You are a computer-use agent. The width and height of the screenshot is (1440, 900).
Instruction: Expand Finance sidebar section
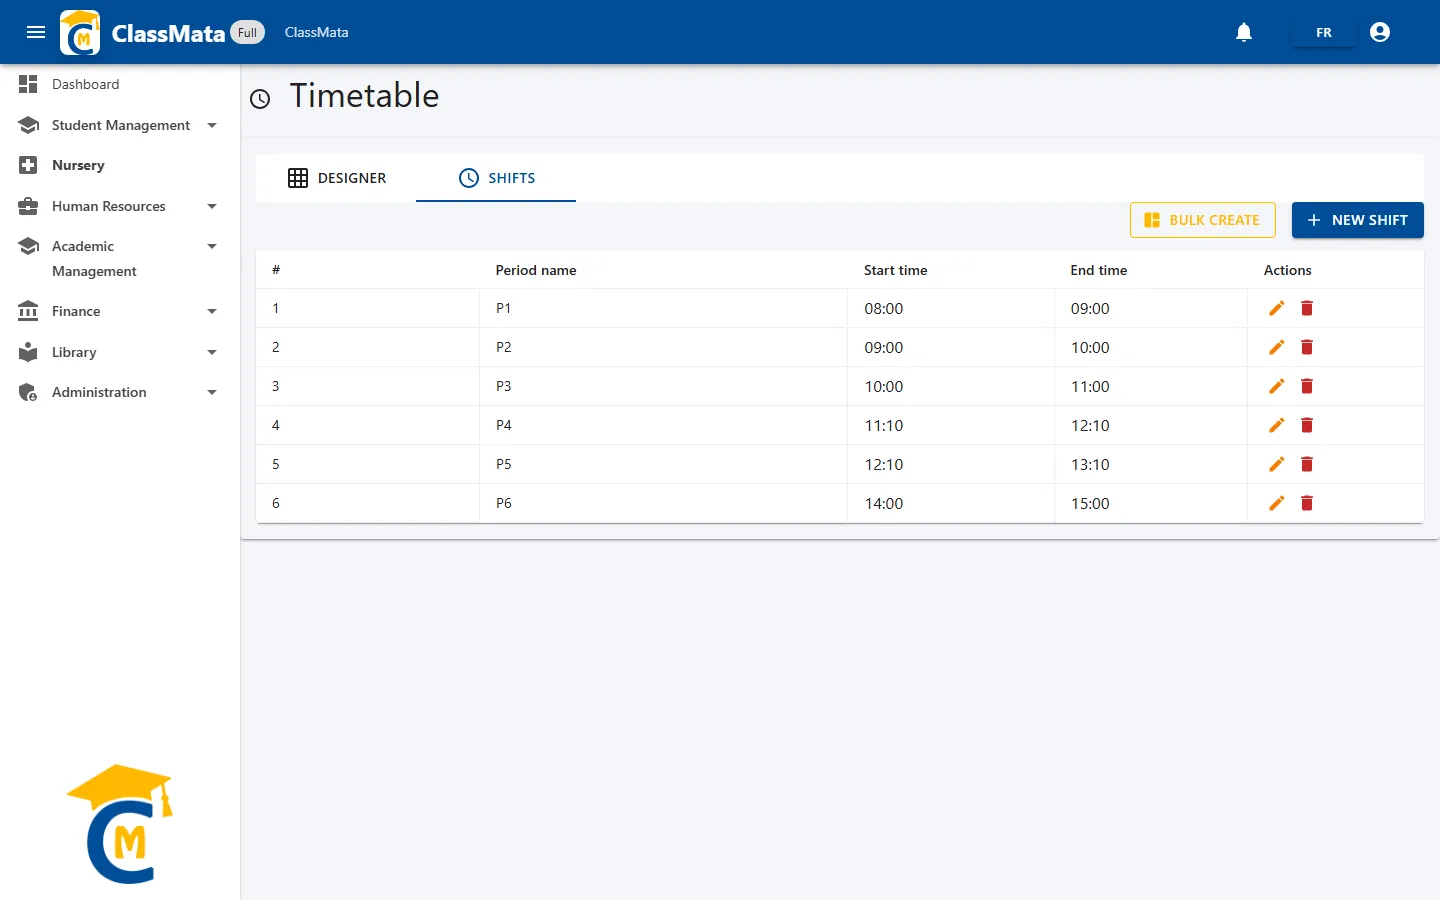120,311
